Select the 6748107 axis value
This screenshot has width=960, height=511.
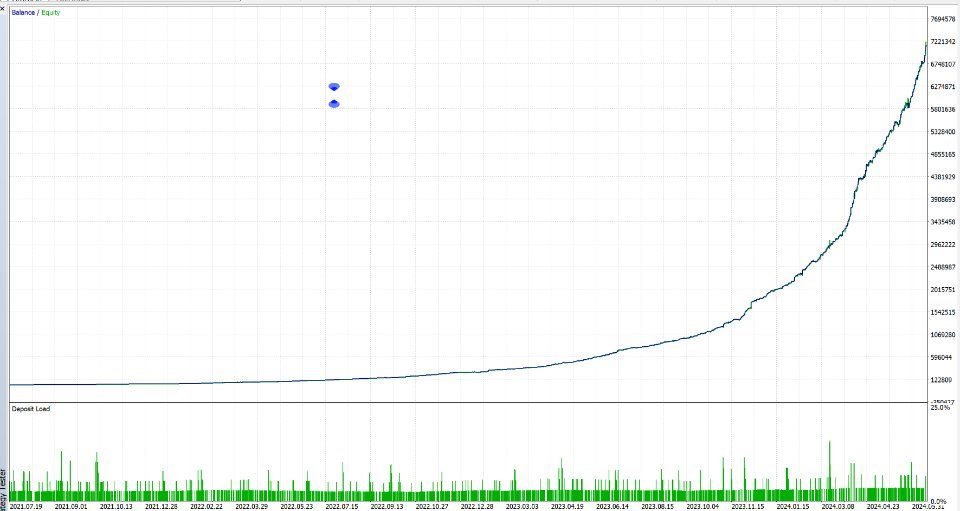point(943,64)
